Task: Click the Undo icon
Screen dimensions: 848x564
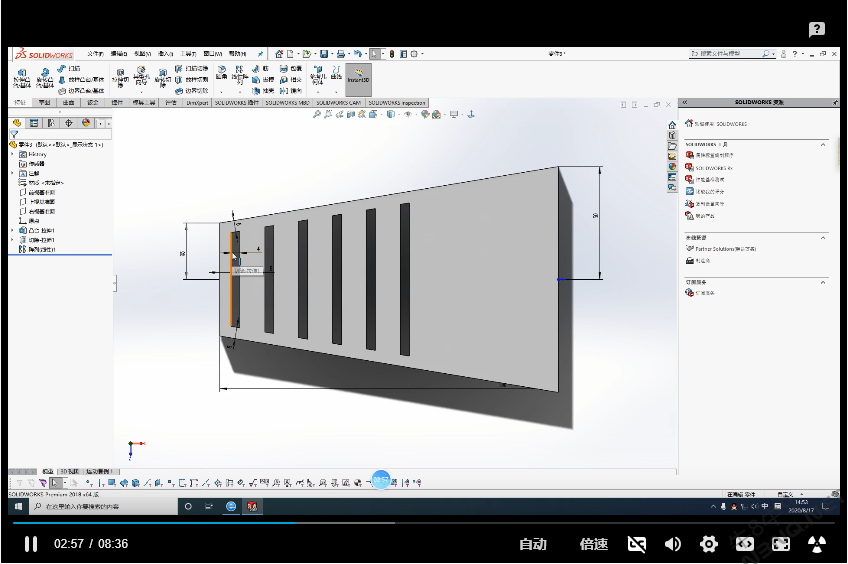Action: [x=357, y=54]
